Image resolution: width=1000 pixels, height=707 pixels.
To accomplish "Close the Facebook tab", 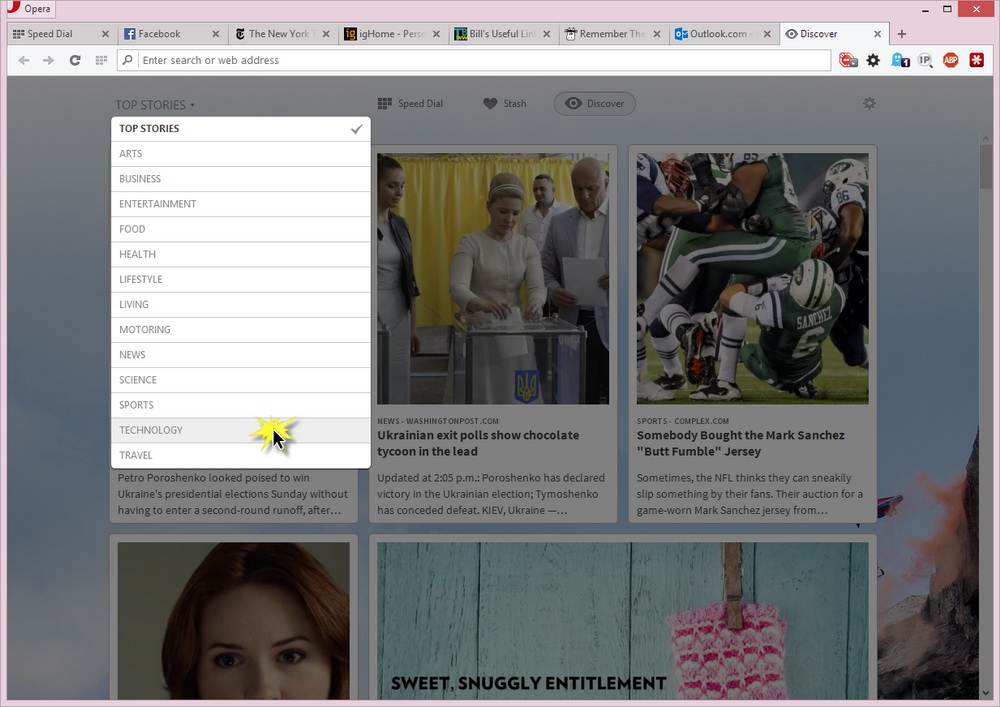I will click(216, 34).
